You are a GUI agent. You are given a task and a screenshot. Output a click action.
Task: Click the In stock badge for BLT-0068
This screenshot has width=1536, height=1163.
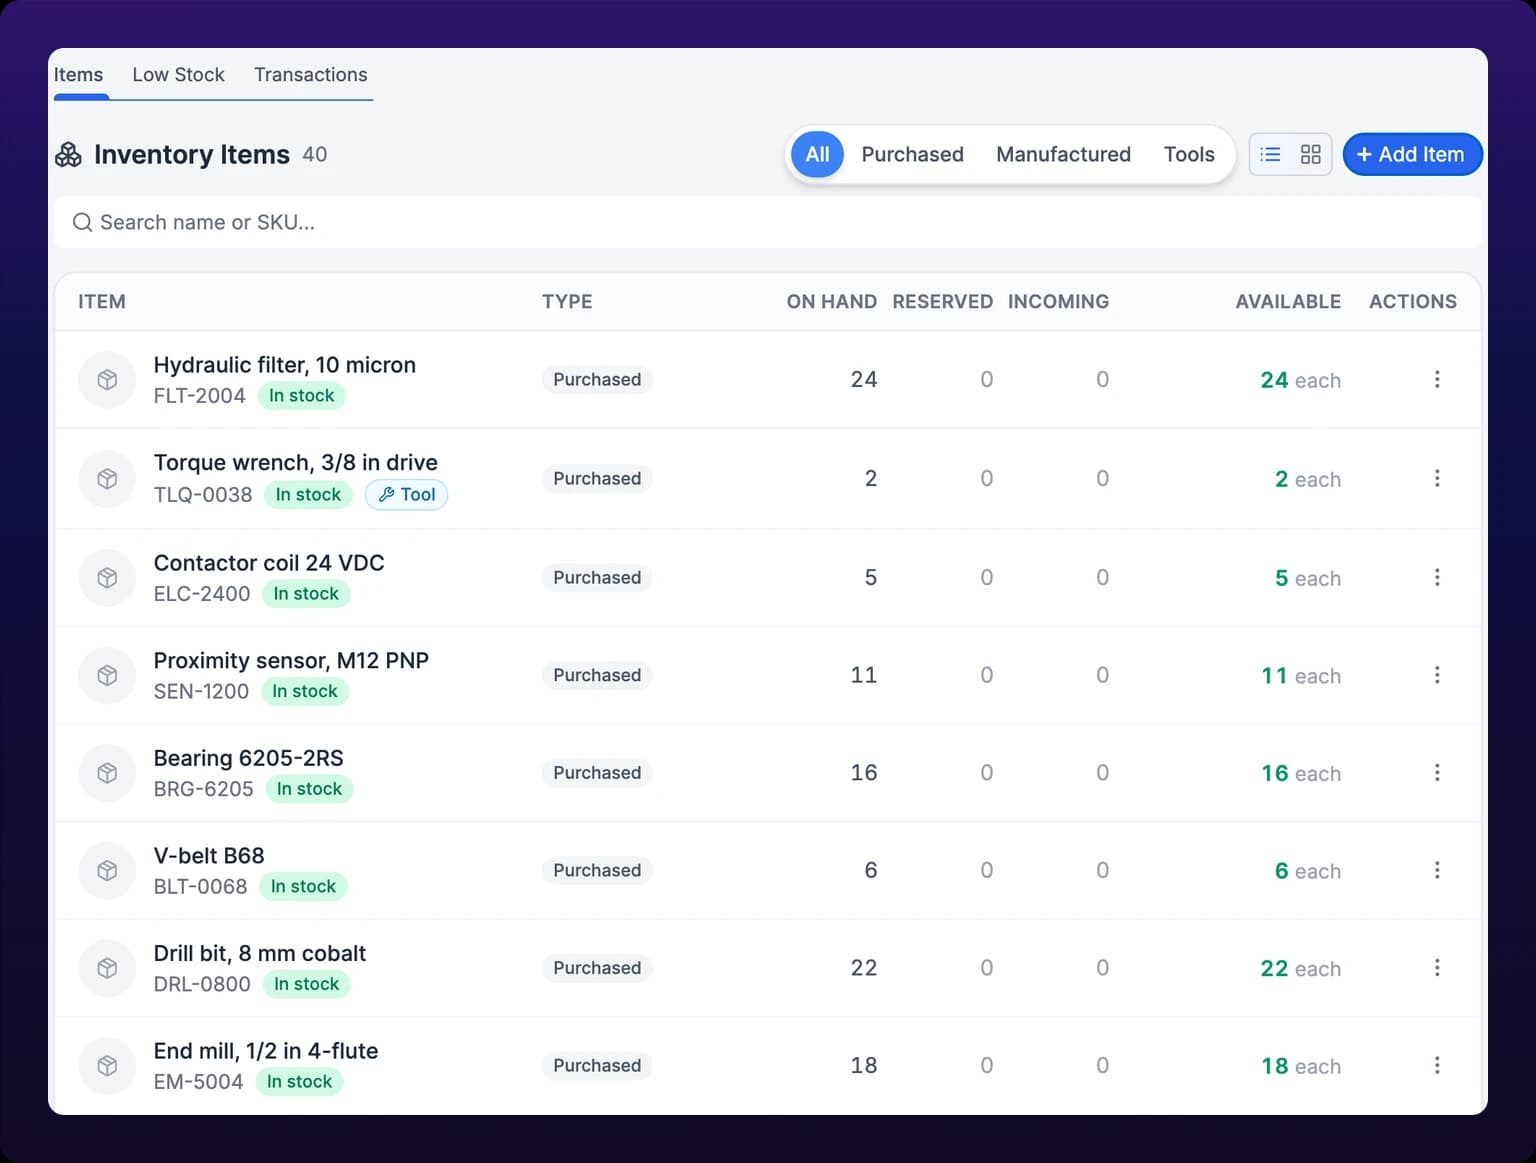(x=303, y=886)
